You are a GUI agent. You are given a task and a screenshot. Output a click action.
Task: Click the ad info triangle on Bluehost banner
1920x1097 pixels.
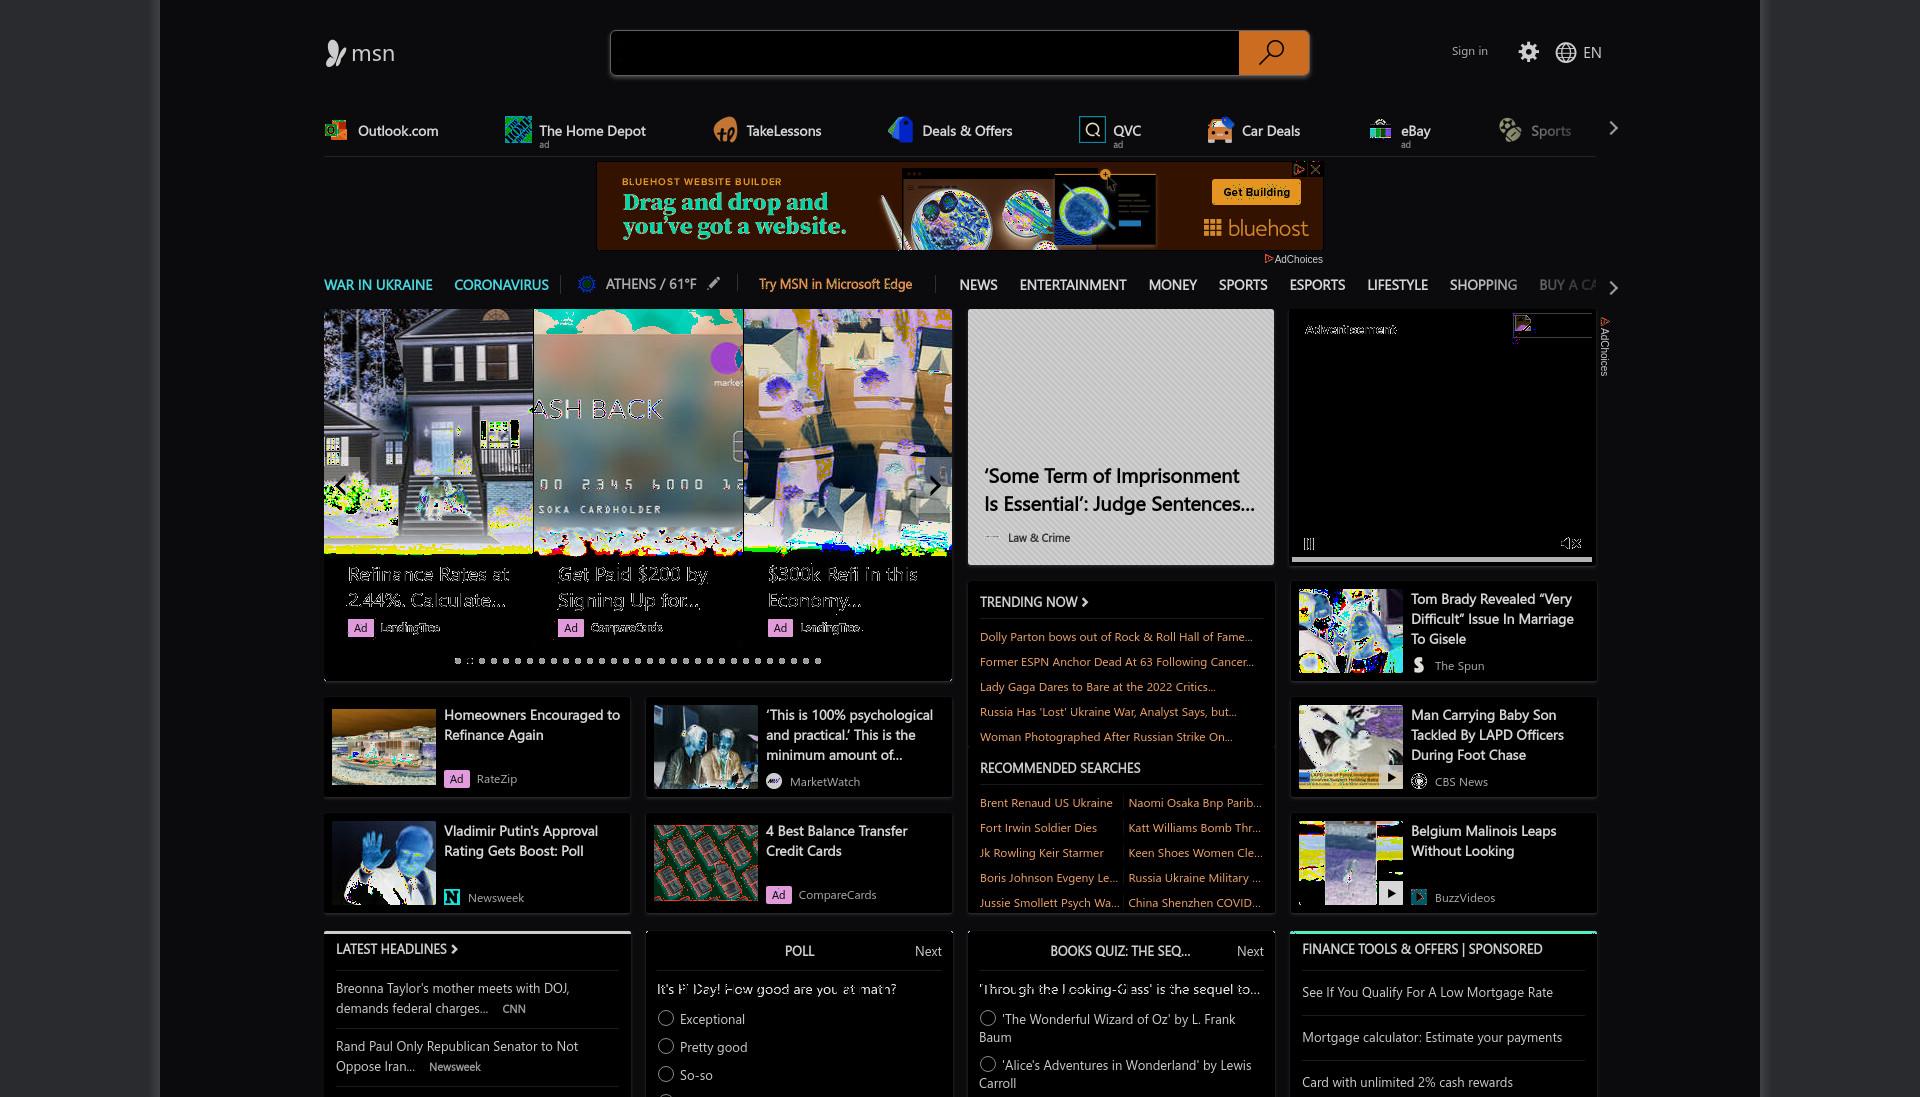click(1299, 169)
